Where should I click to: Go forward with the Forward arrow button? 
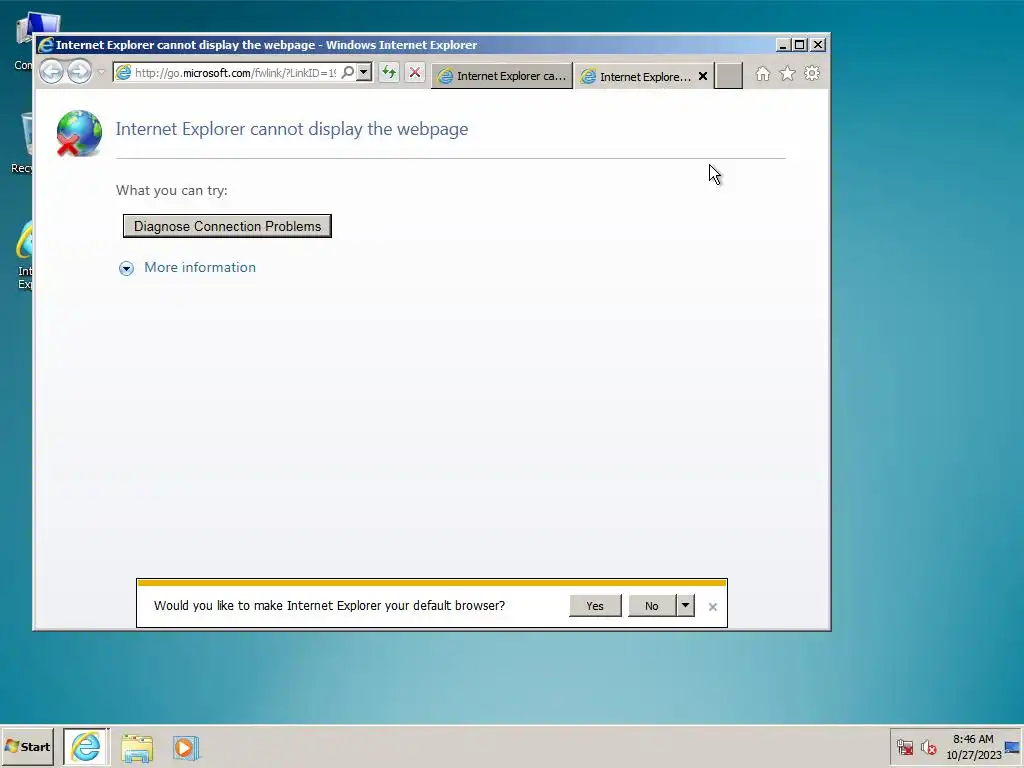(x=79, y=72)
